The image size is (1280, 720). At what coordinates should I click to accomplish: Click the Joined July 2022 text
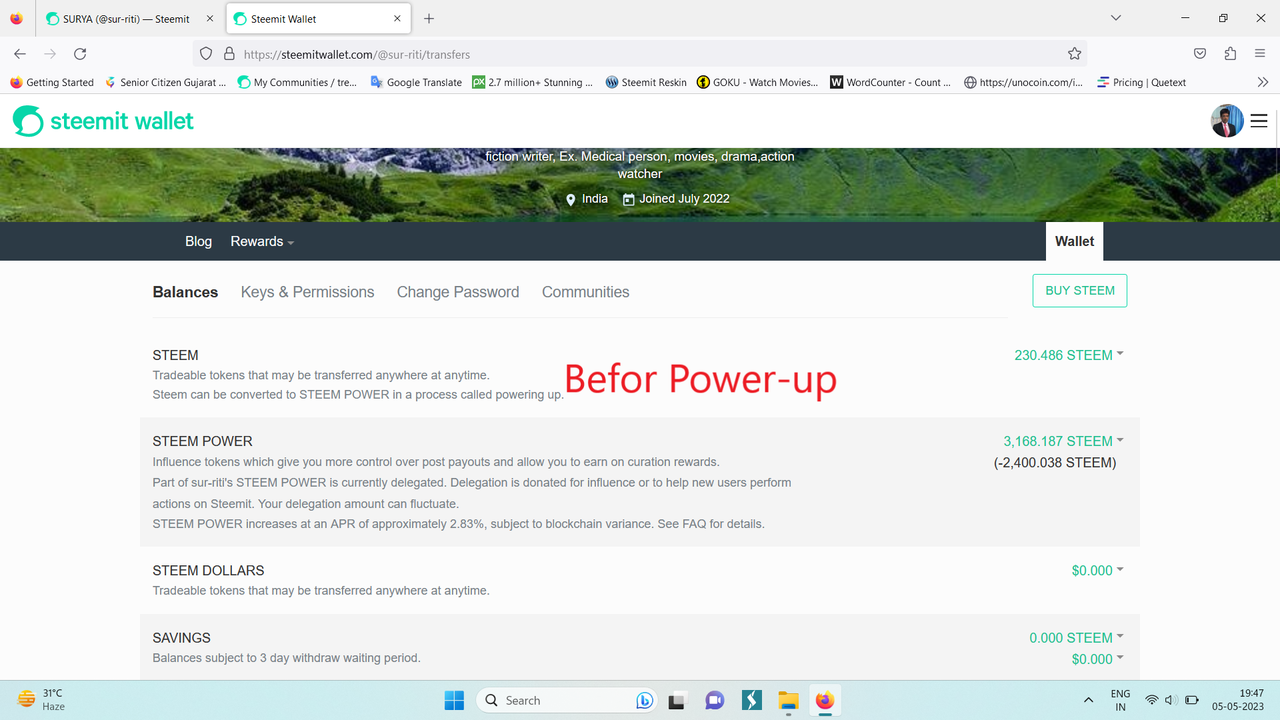tap(685, 198)
